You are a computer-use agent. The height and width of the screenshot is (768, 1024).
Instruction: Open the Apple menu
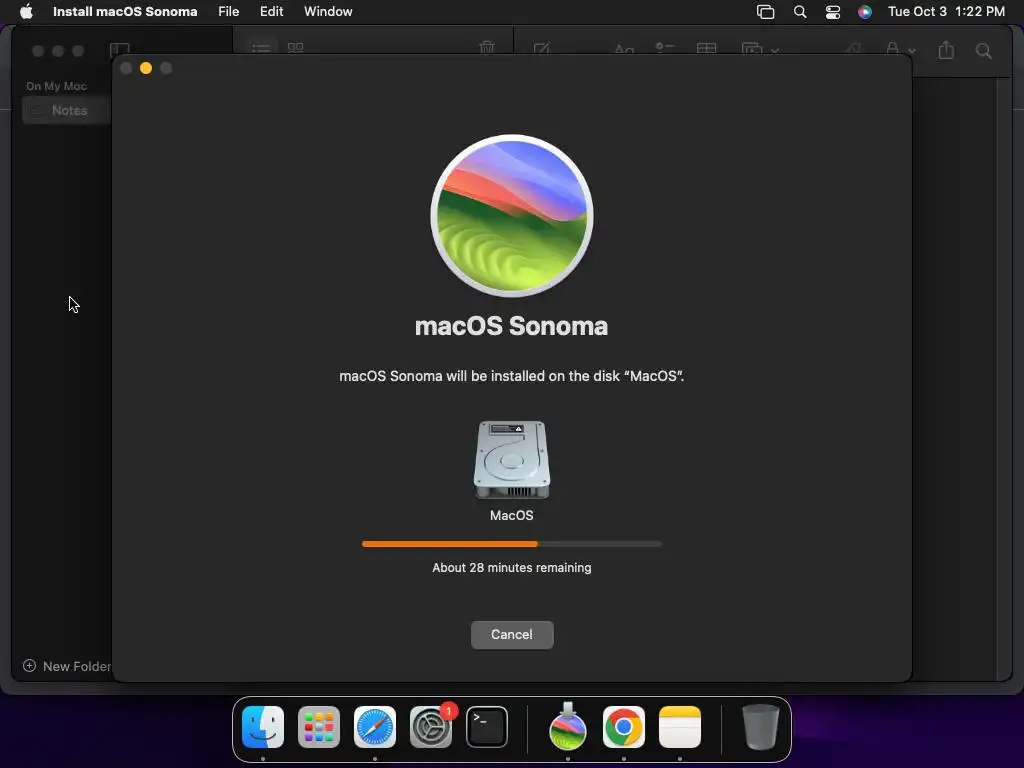coord(26,12)
